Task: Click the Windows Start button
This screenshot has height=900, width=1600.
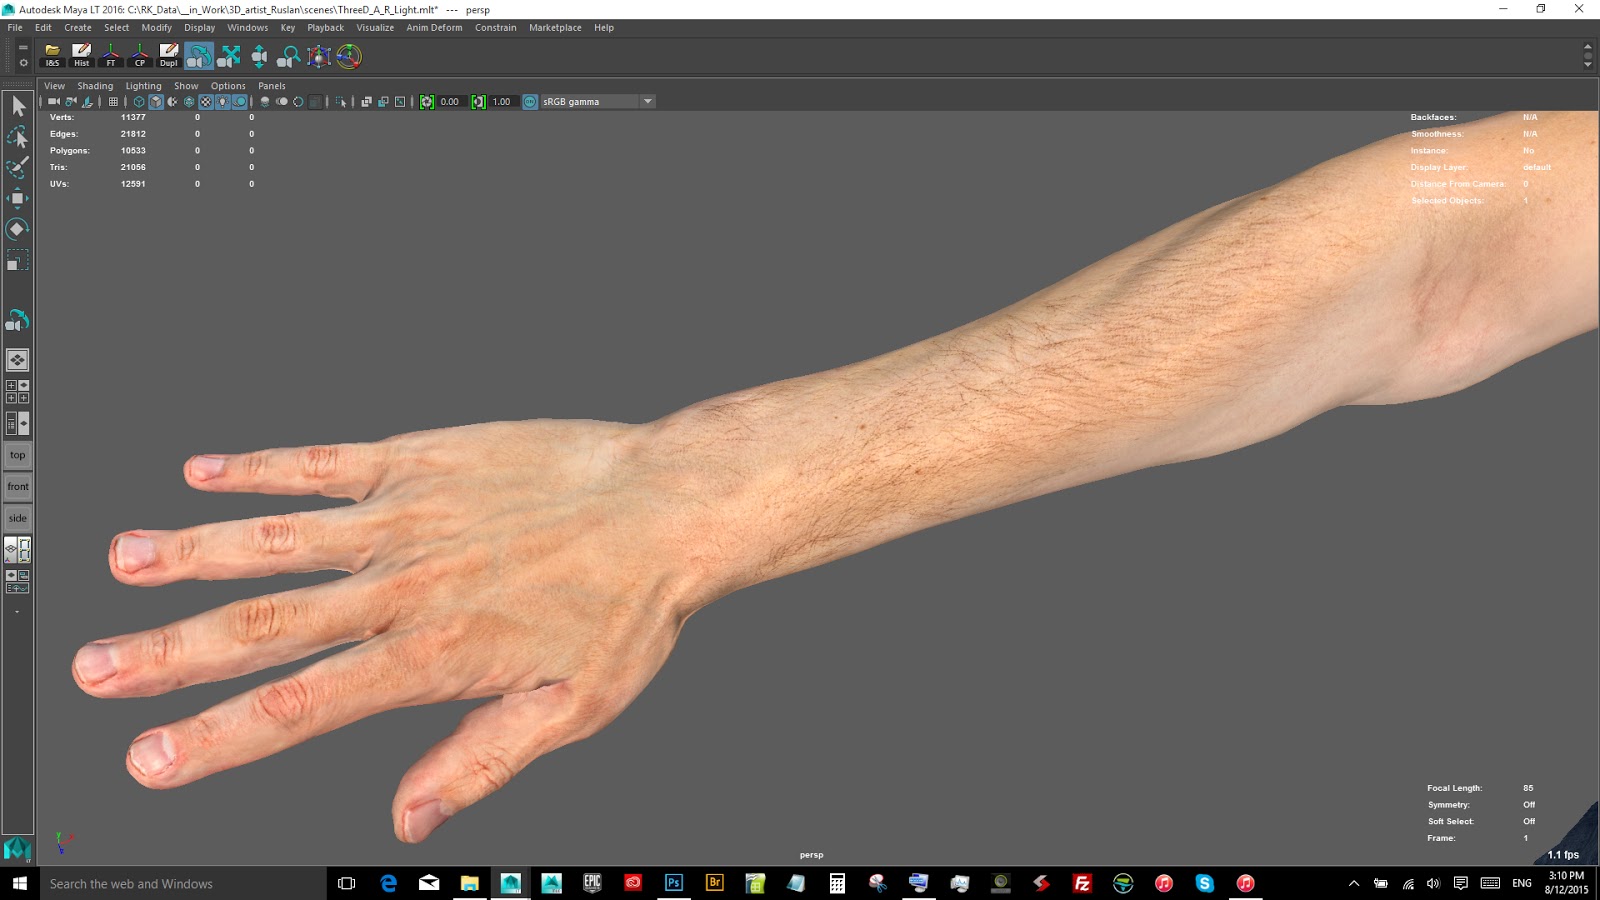Action: [x=19, y=884]
